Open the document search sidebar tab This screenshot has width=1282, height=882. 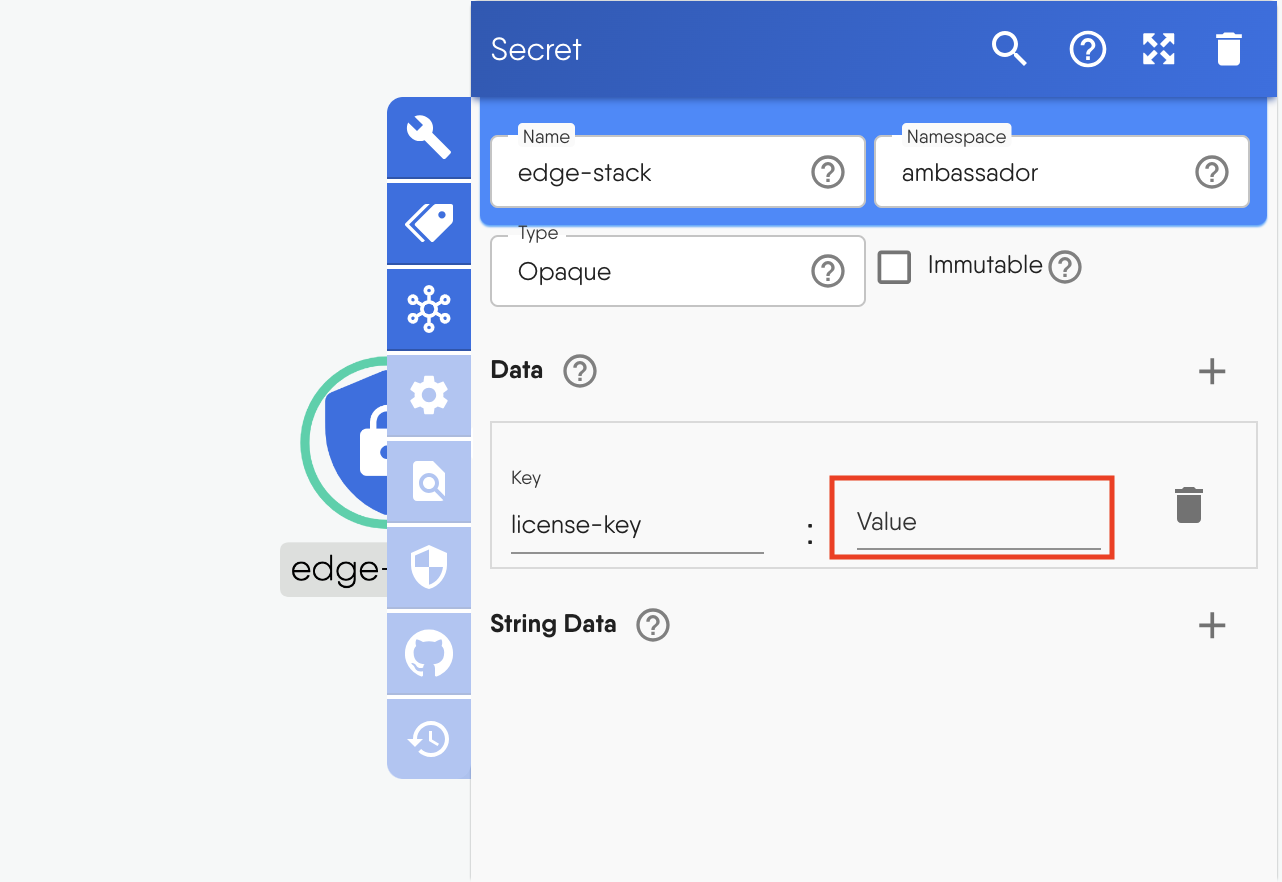429,482
